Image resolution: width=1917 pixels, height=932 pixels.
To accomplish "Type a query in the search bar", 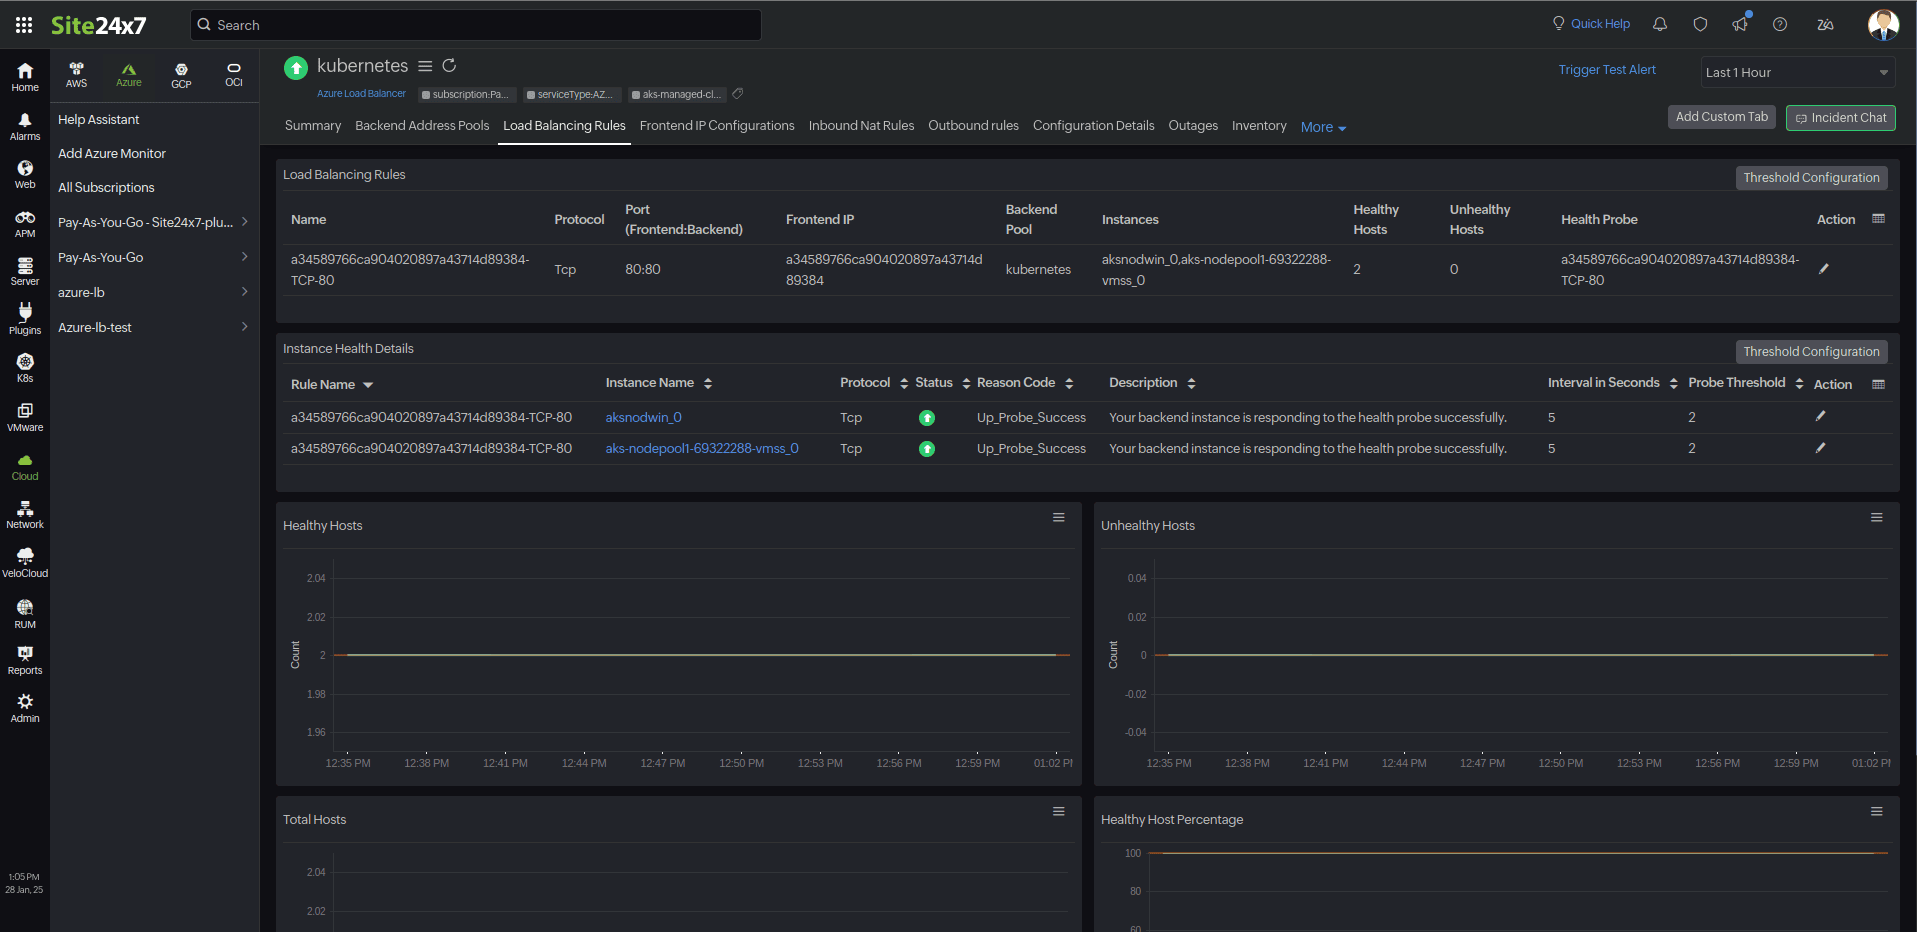I will pyautogui.click(x=475, y=24).
